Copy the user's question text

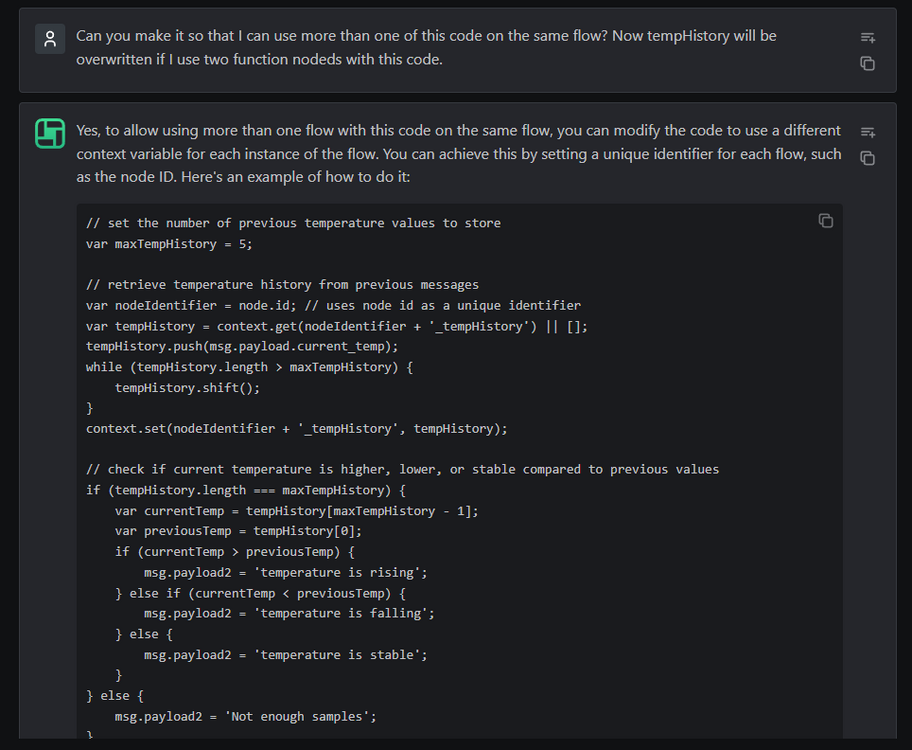click(868, 63)
